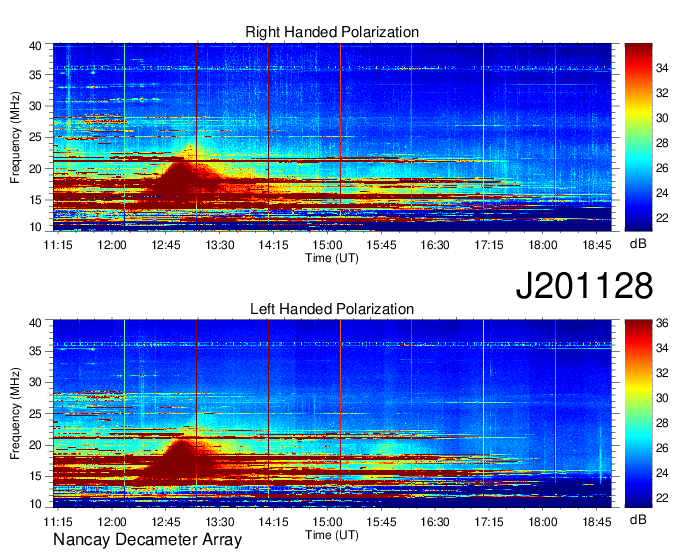Click dB label beside left-handed colorbar

pyautogui.click(x=638, y=519)
